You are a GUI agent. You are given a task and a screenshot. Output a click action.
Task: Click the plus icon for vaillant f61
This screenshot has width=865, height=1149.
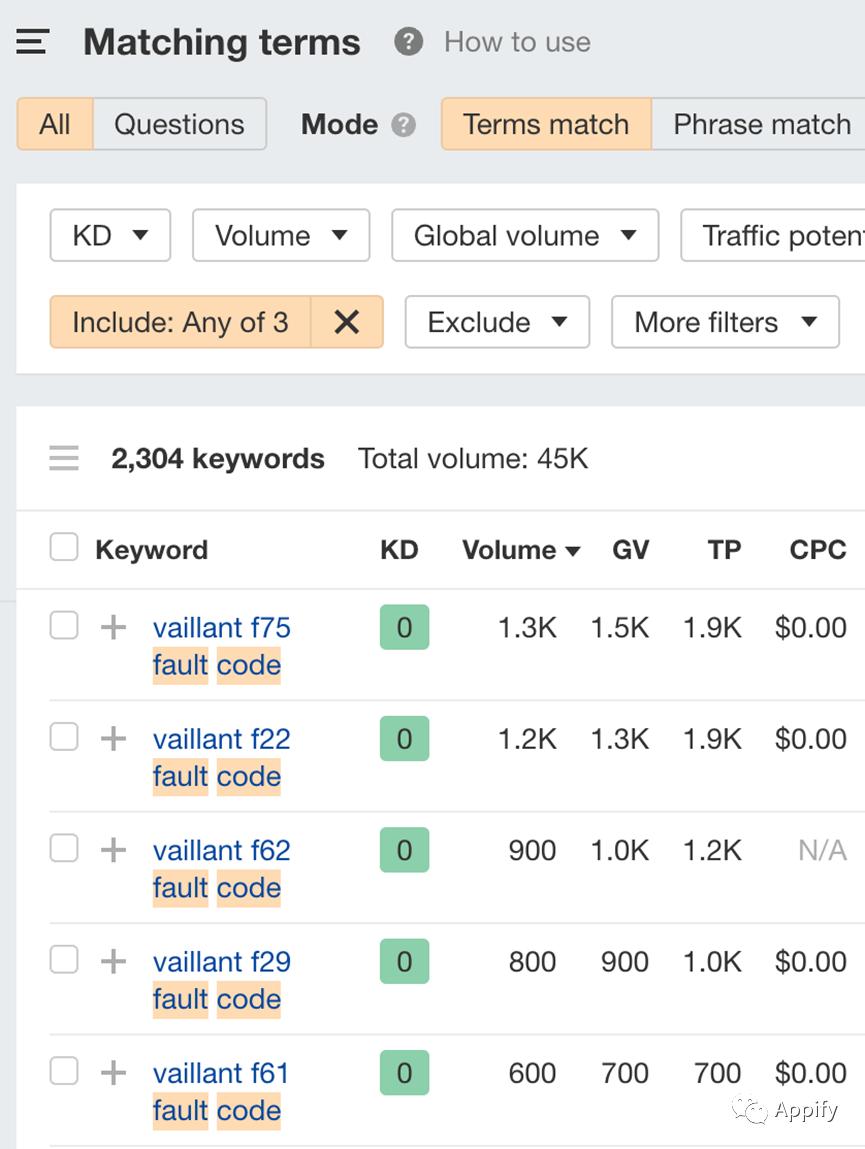pyautogui.click(x=114, y=1073)
